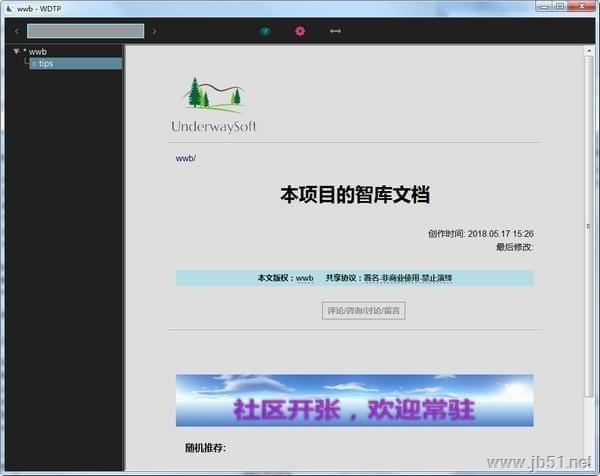Viewport: 600px width, 476px height.
Task: Click the right chevron beside search box
Action: (x=154, y=31)
